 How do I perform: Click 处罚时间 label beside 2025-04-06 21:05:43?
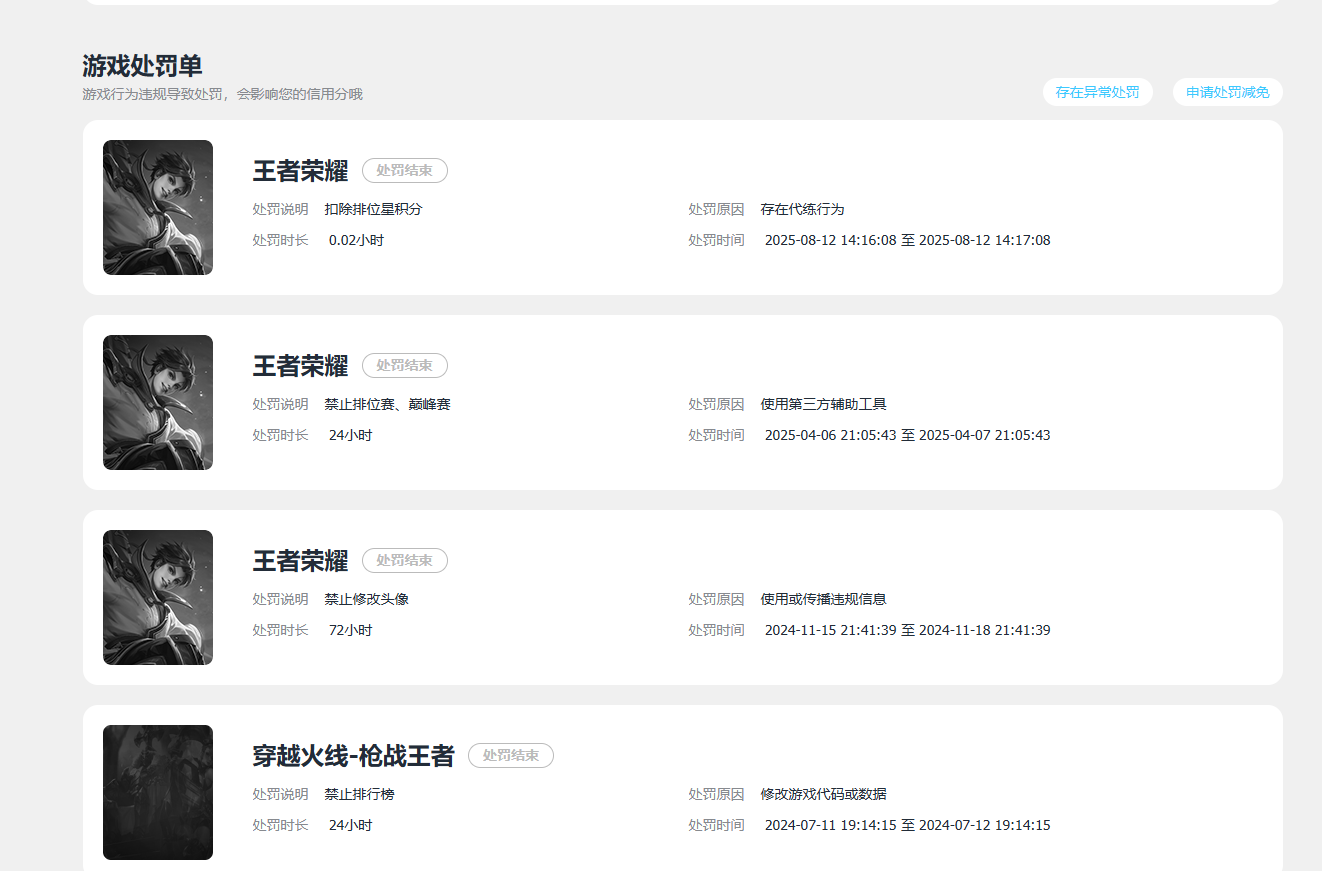point(716,436)
